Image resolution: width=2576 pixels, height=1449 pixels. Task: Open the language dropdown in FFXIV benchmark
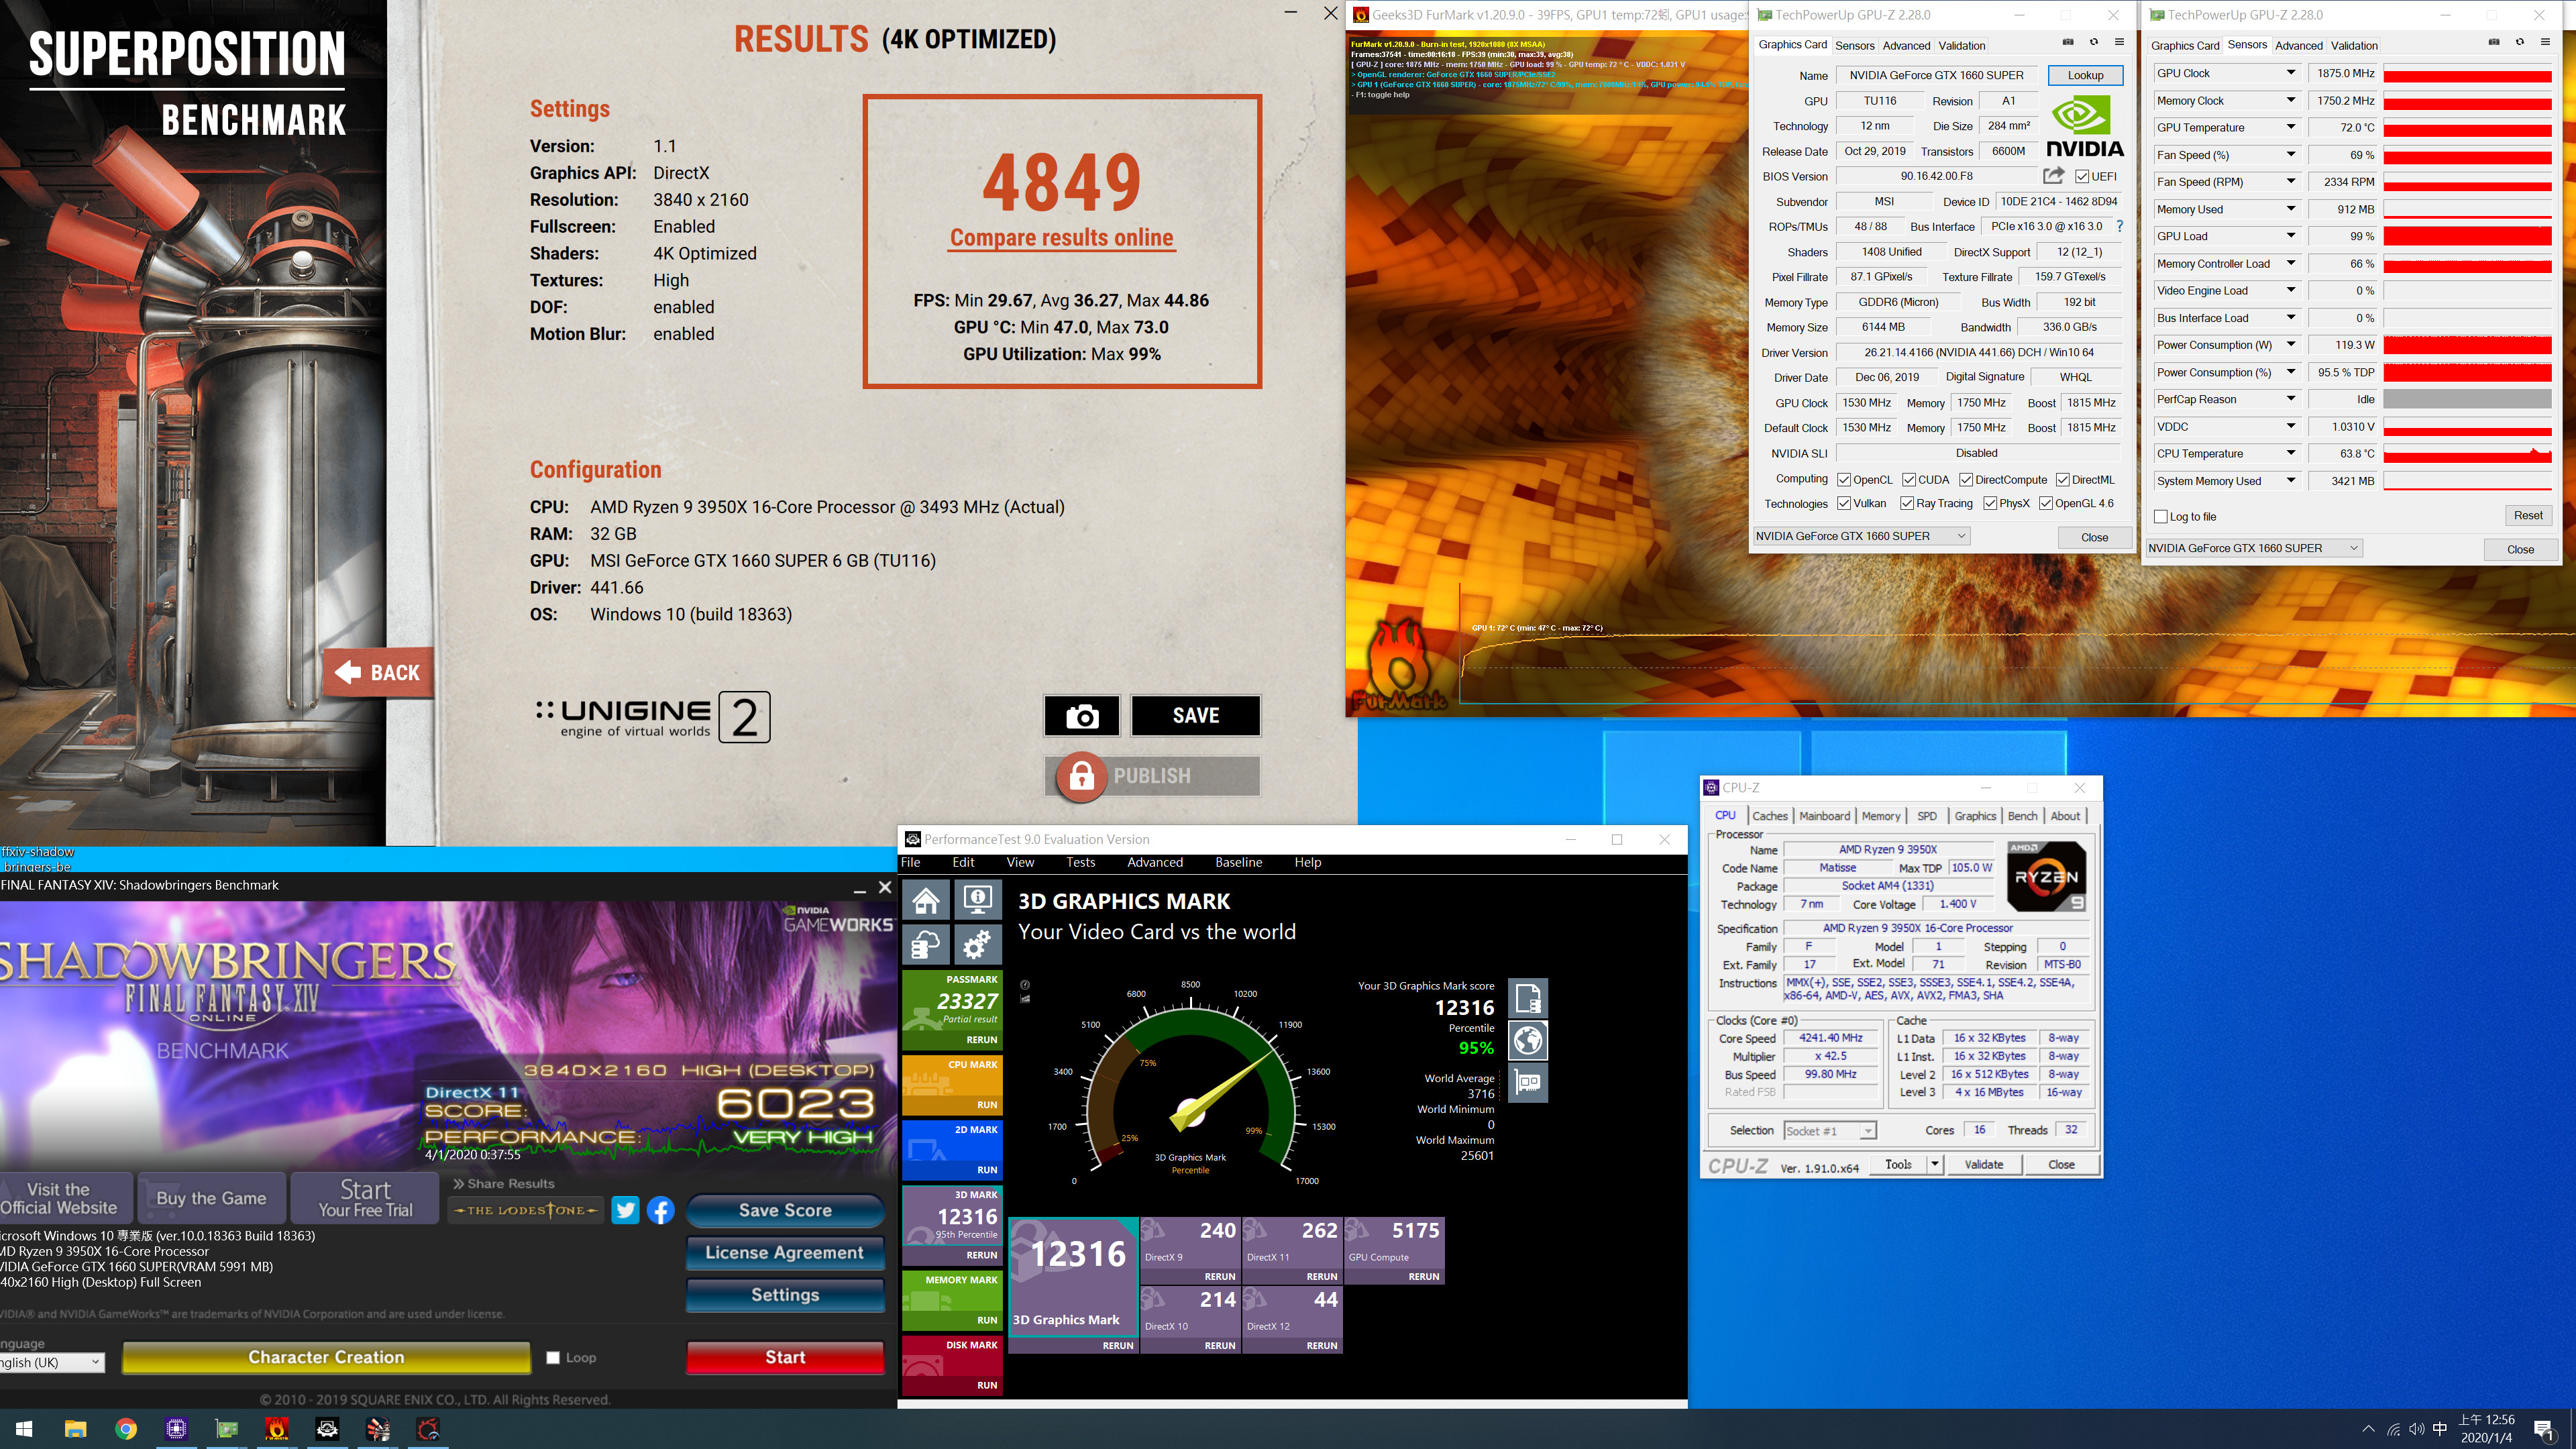point(52,1362)
